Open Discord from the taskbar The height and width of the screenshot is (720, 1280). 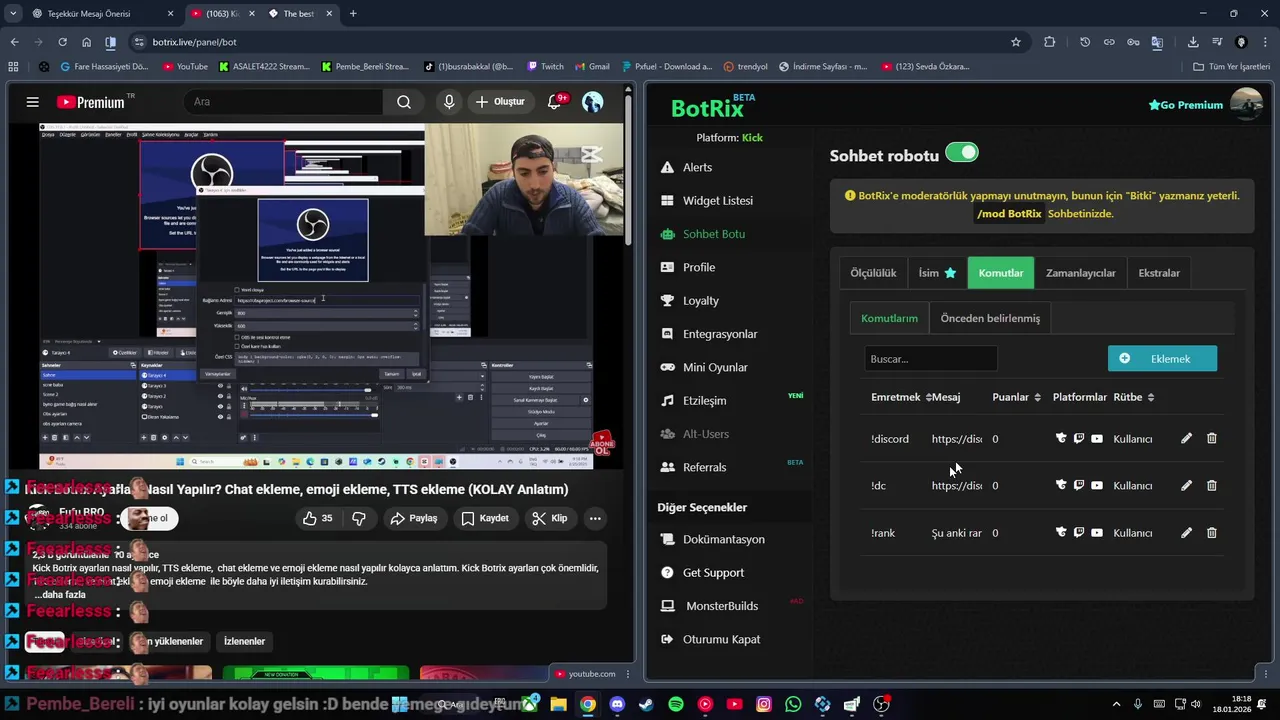[617, 704]
